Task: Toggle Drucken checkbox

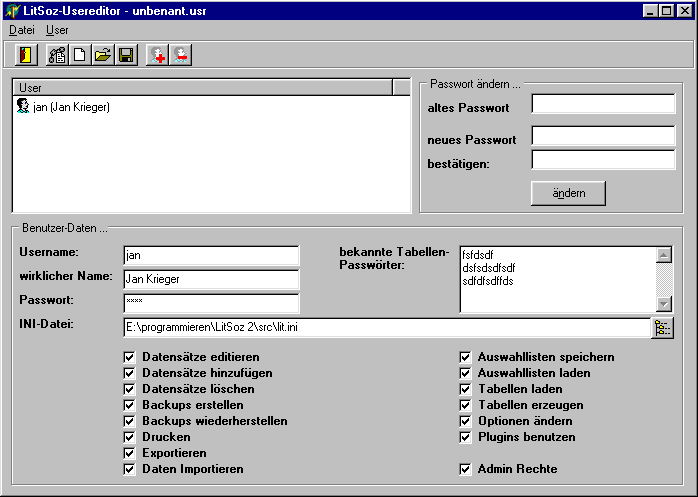Action: [129, 437]
